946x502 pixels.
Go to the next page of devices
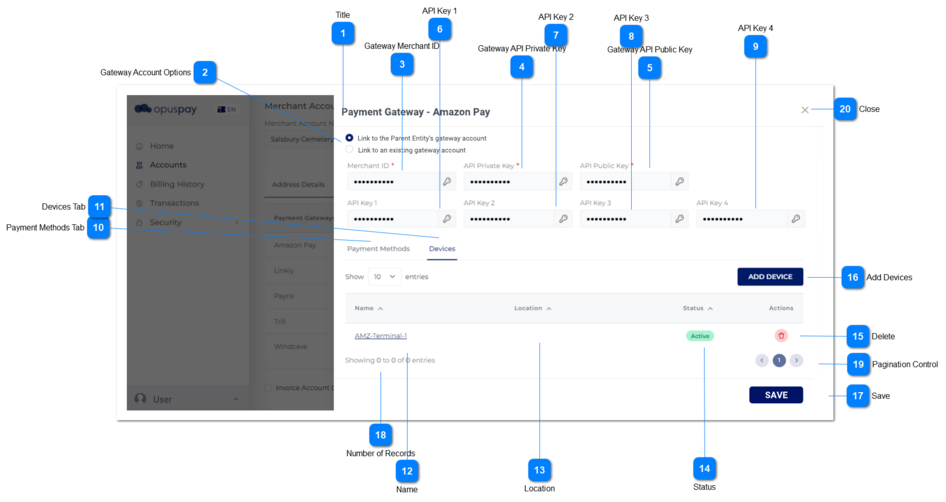[x=796, y=360]
